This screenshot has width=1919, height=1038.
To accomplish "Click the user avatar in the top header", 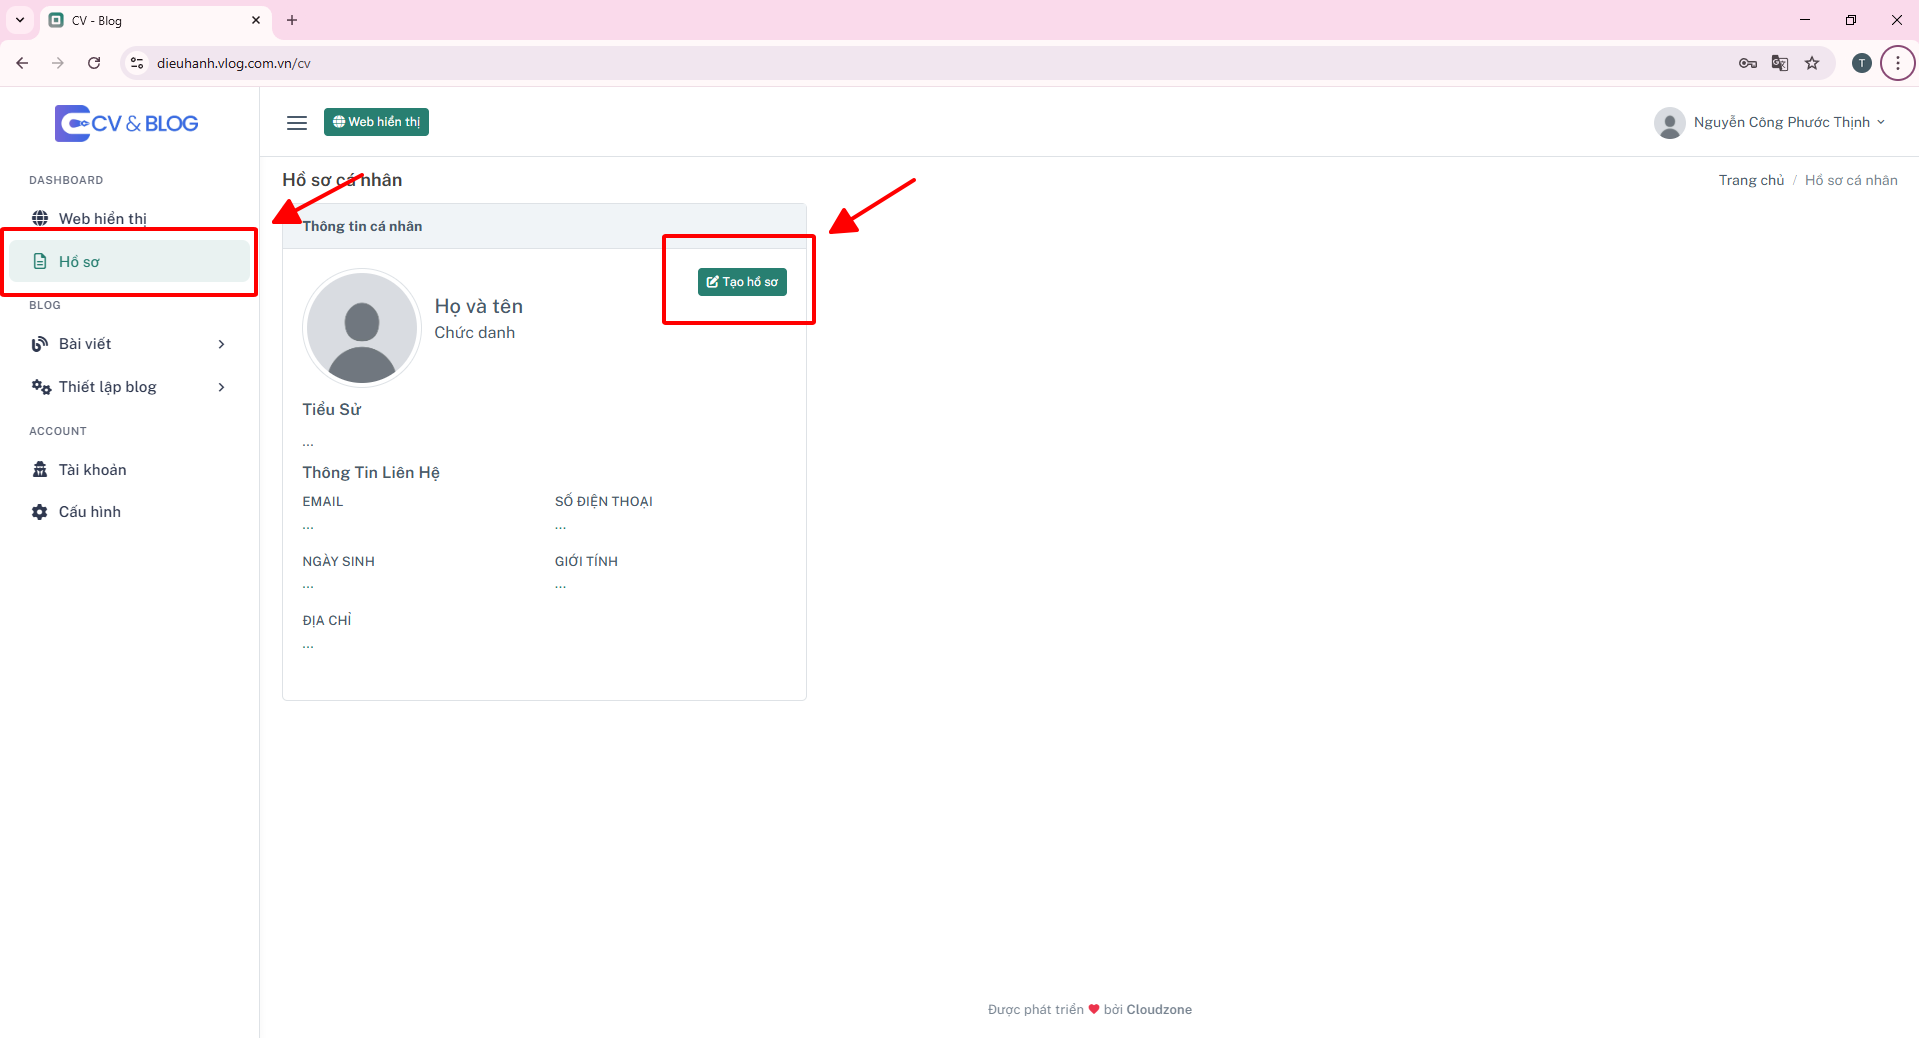I will (x=1669, y=123).
